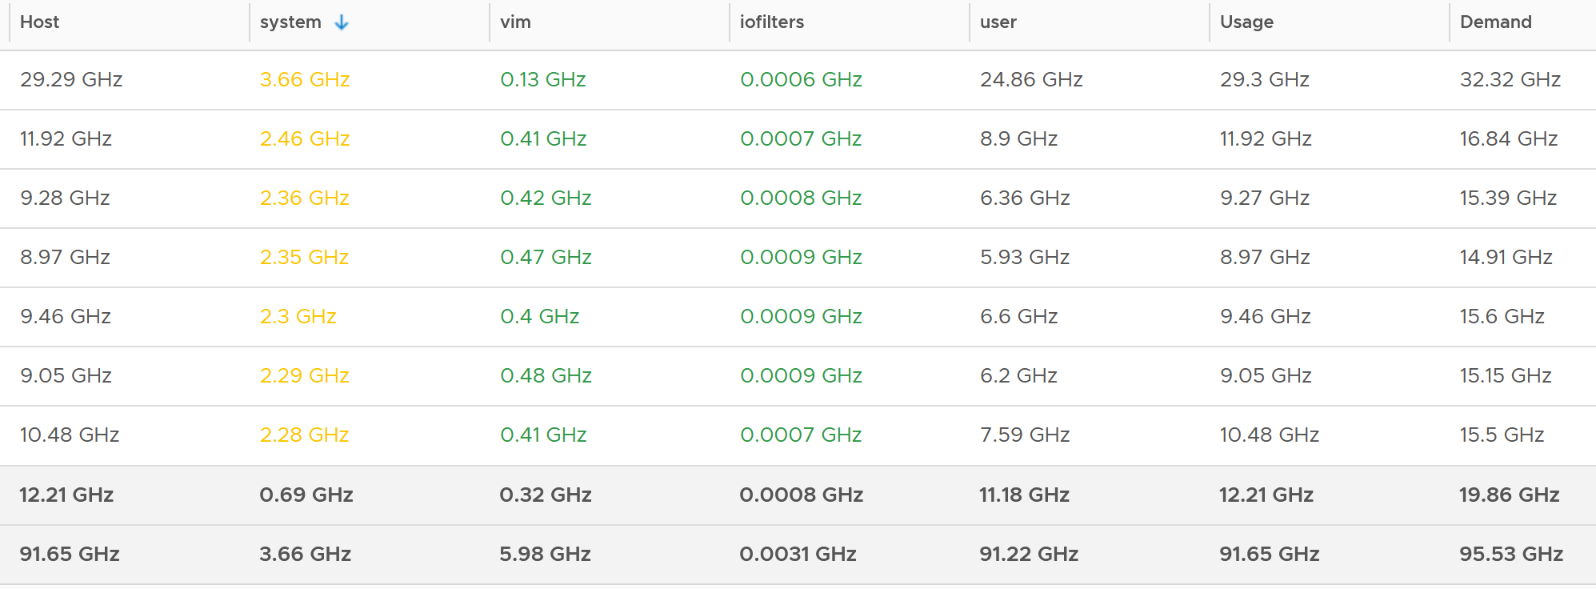
Task: Click the 15.15 GHz Demand cell
Action: (x=1505, y=375)
